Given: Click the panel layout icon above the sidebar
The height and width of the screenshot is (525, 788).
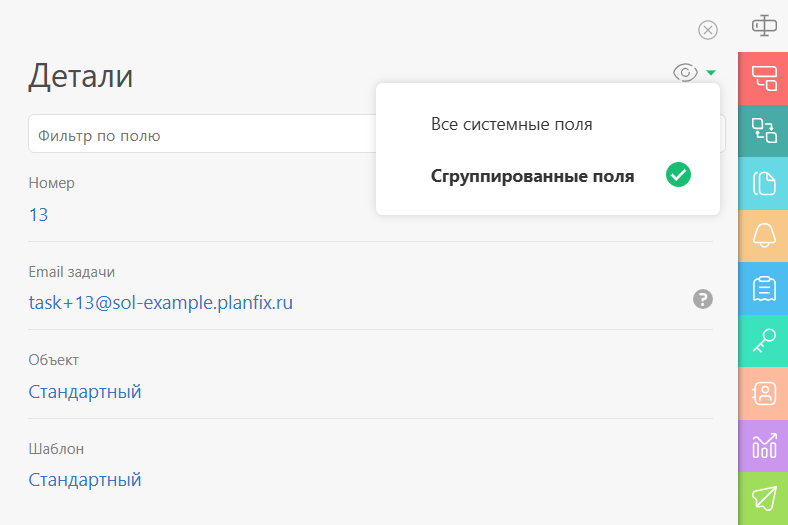Looking at the screenshot, I should click(764, 25).
